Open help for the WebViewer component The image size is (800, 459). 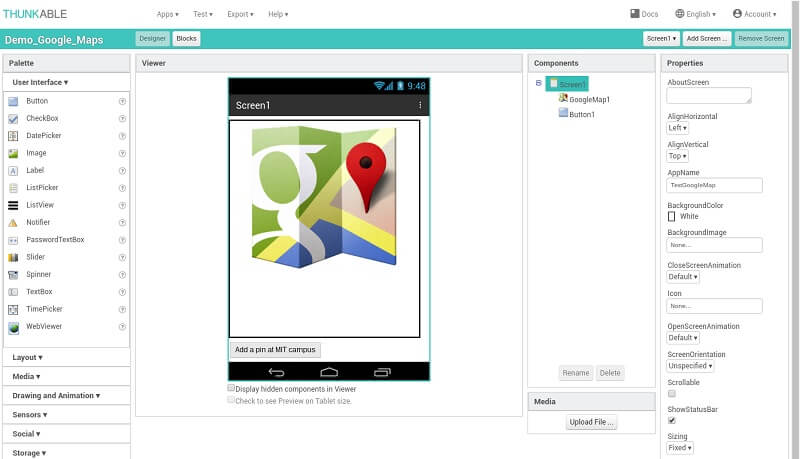coord(122,327)
